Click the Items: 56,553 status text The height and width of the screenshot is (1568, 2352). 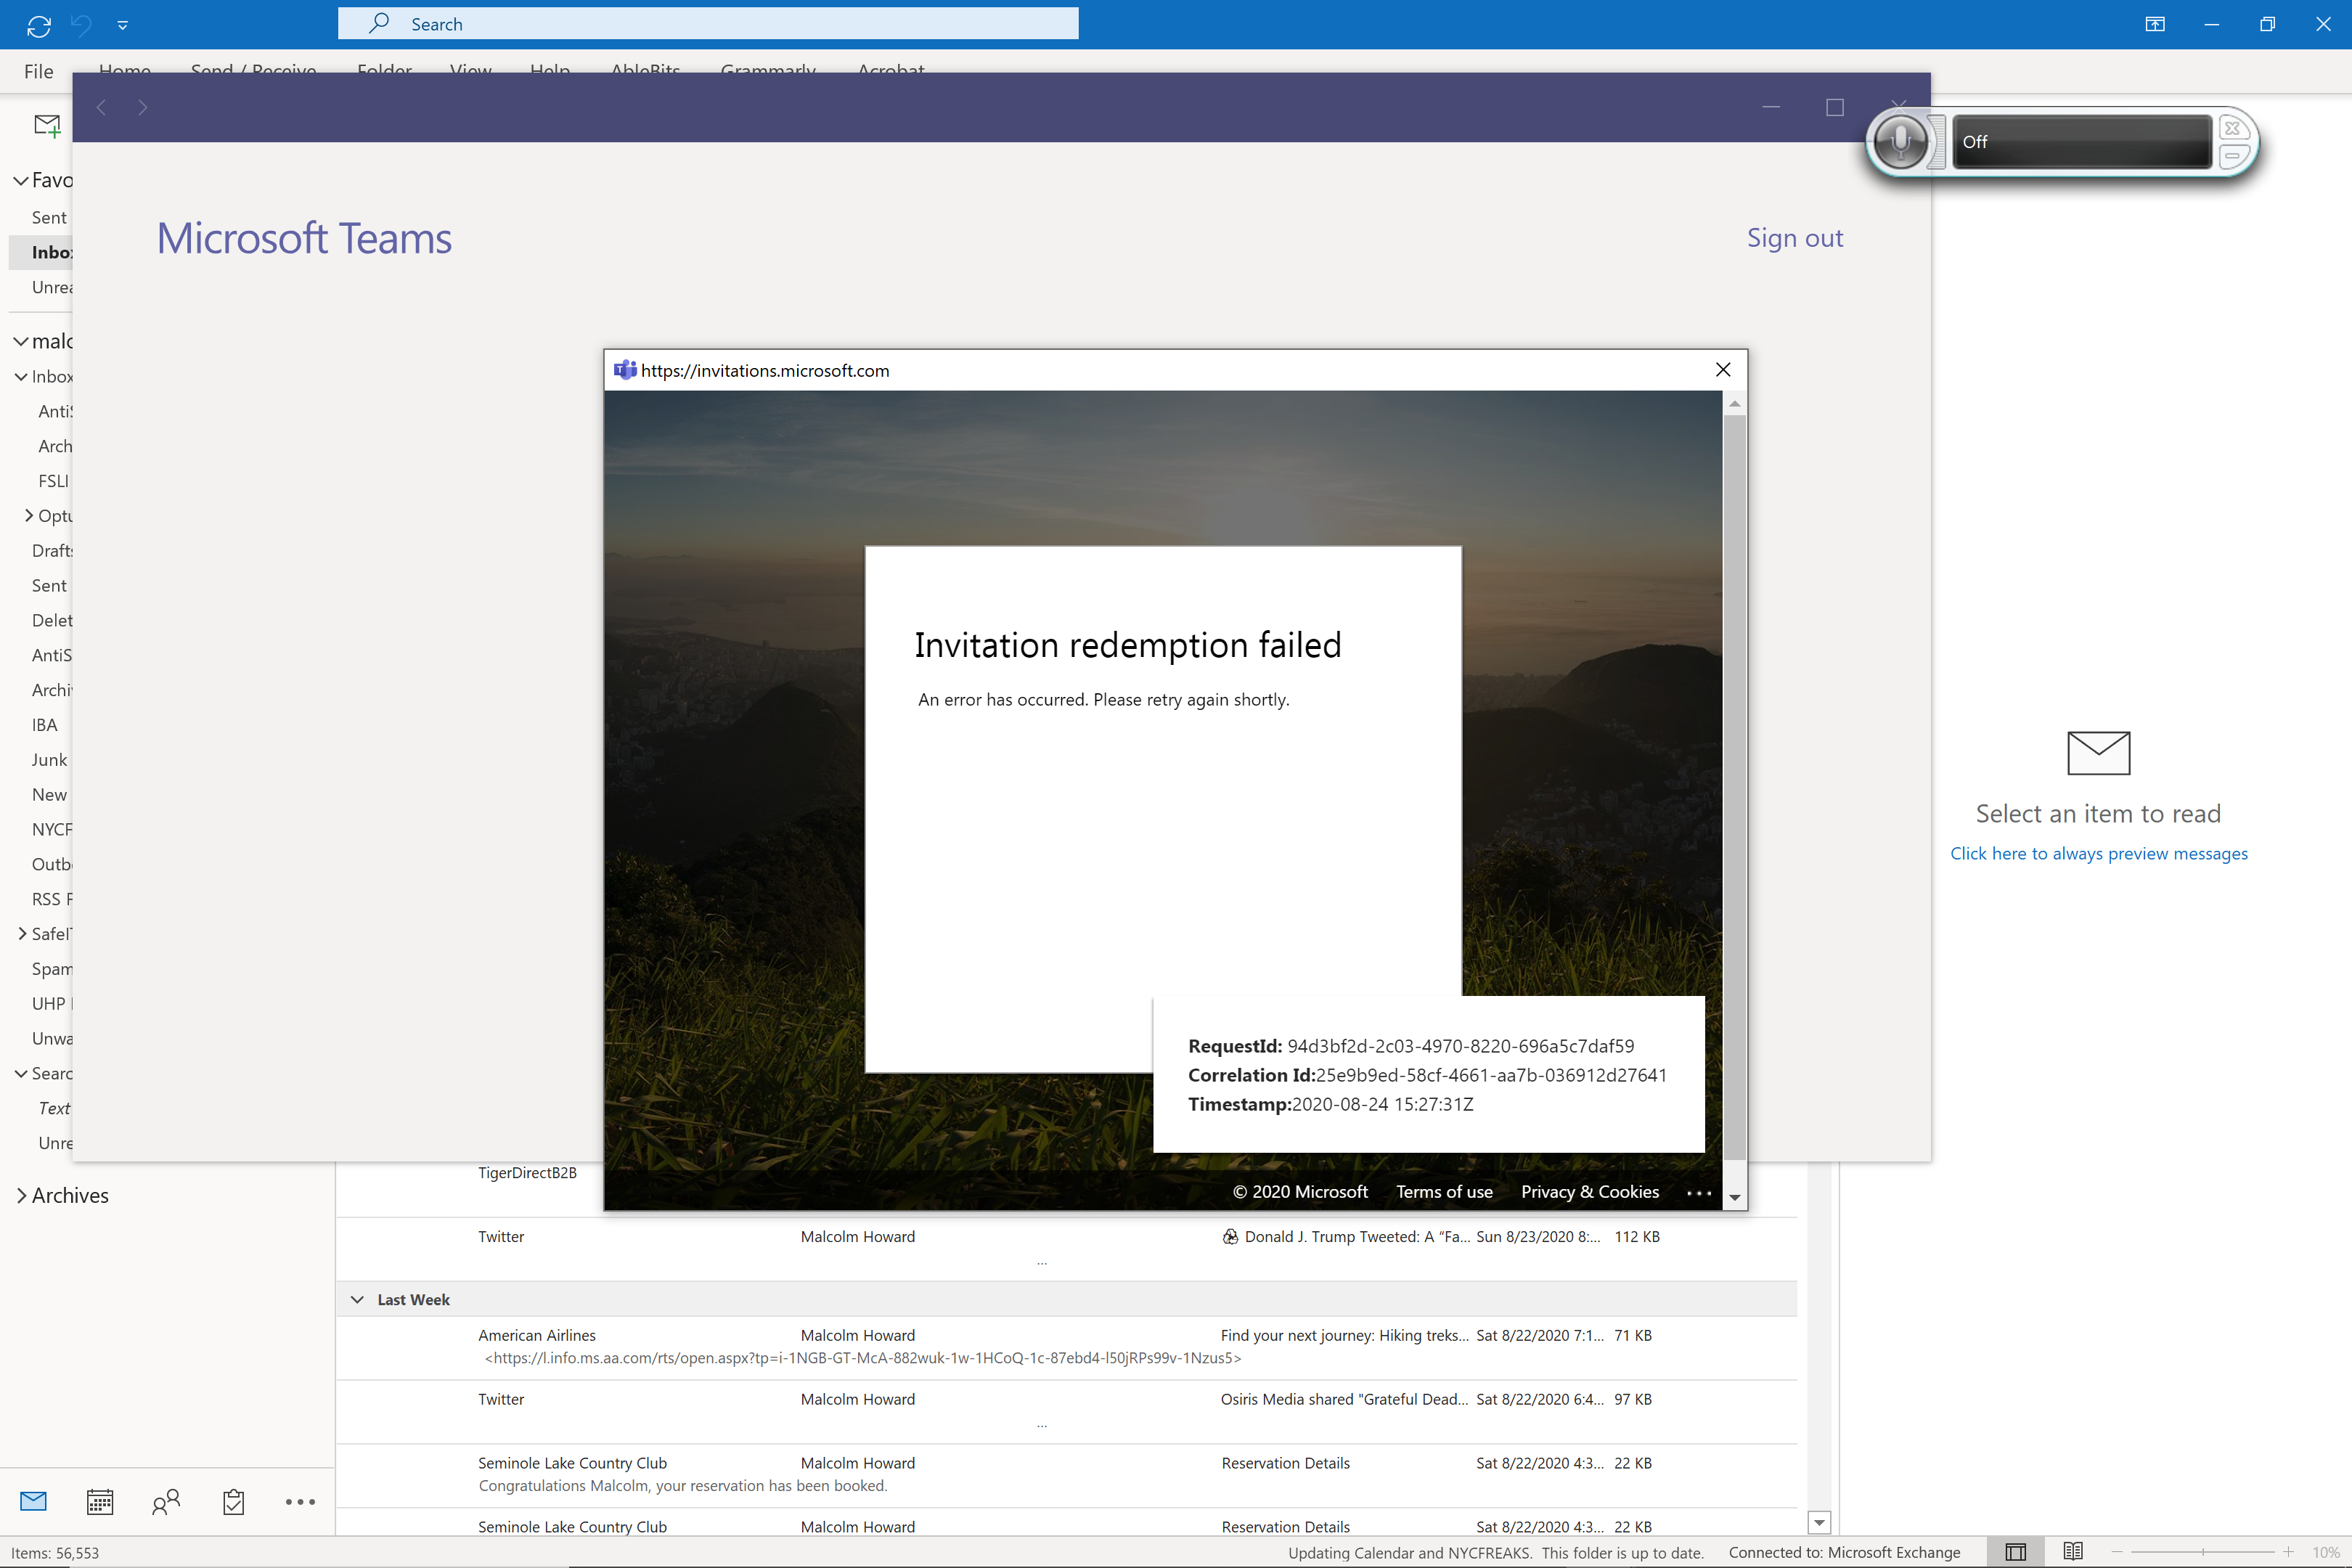coord(55,1553)
